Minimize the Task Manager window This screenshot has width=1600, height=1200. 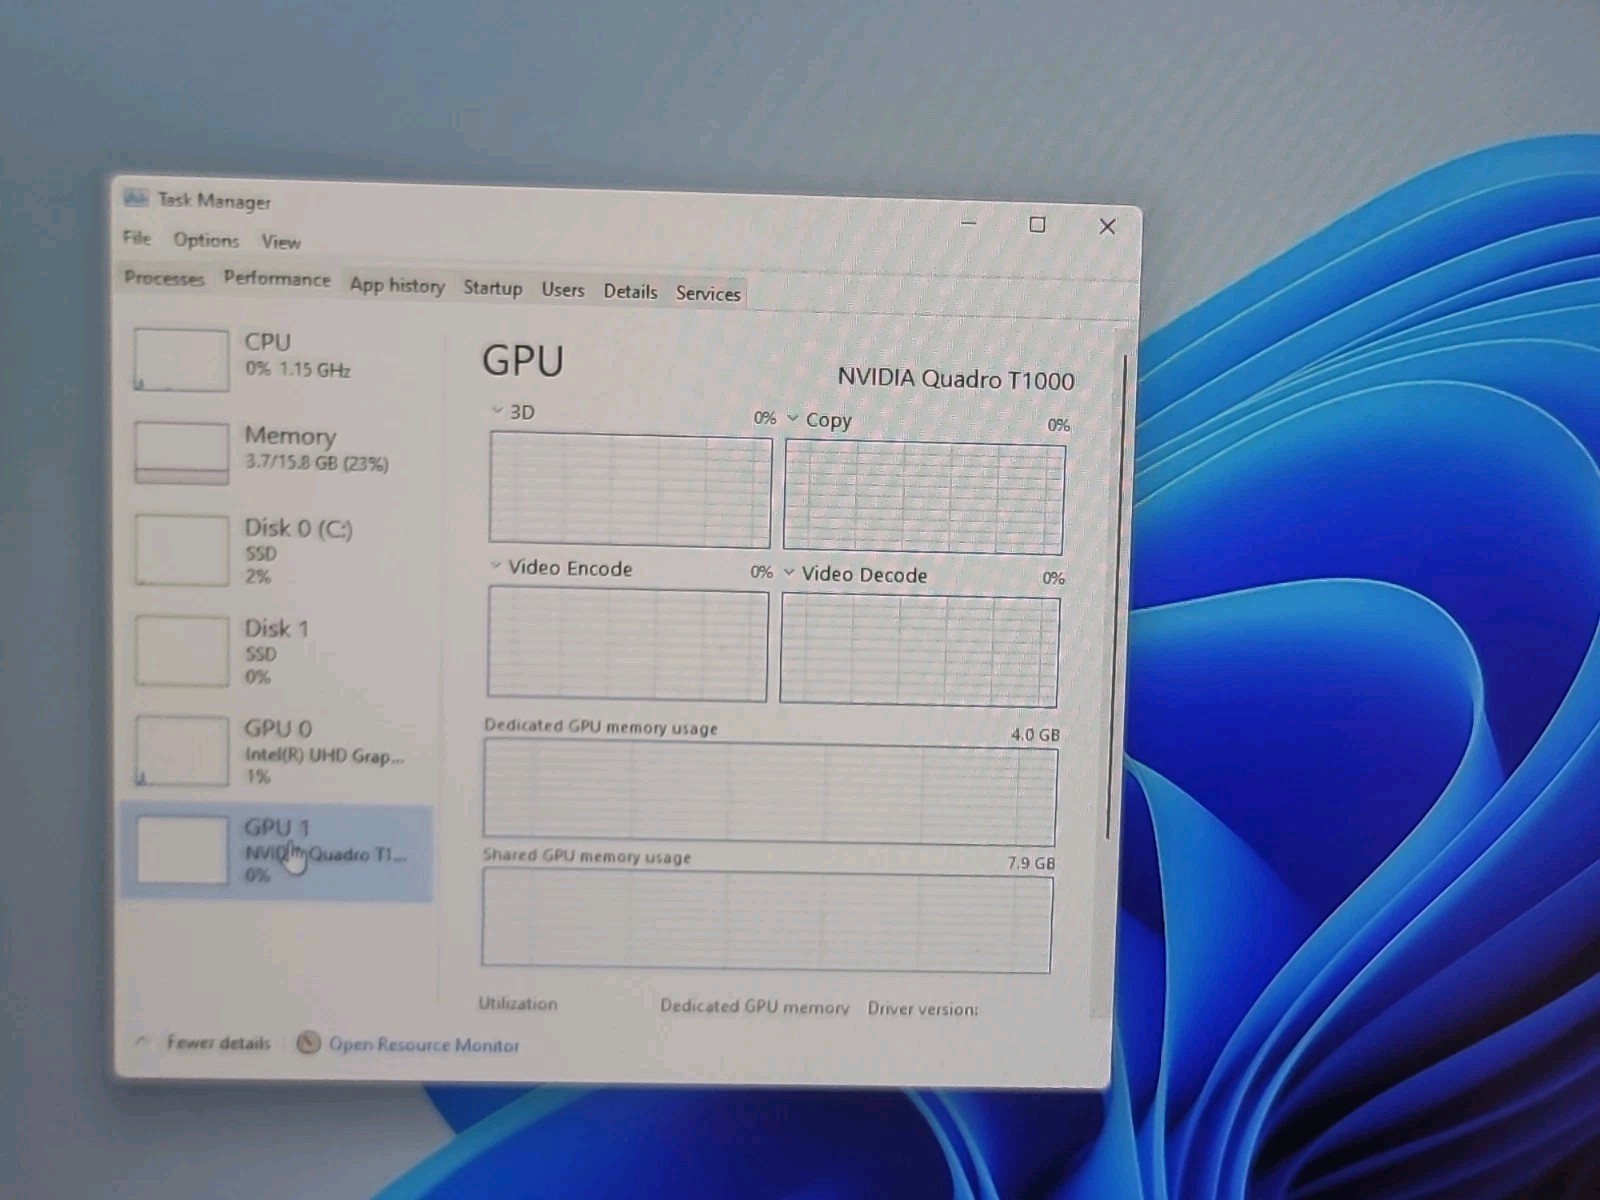point(968,222)
